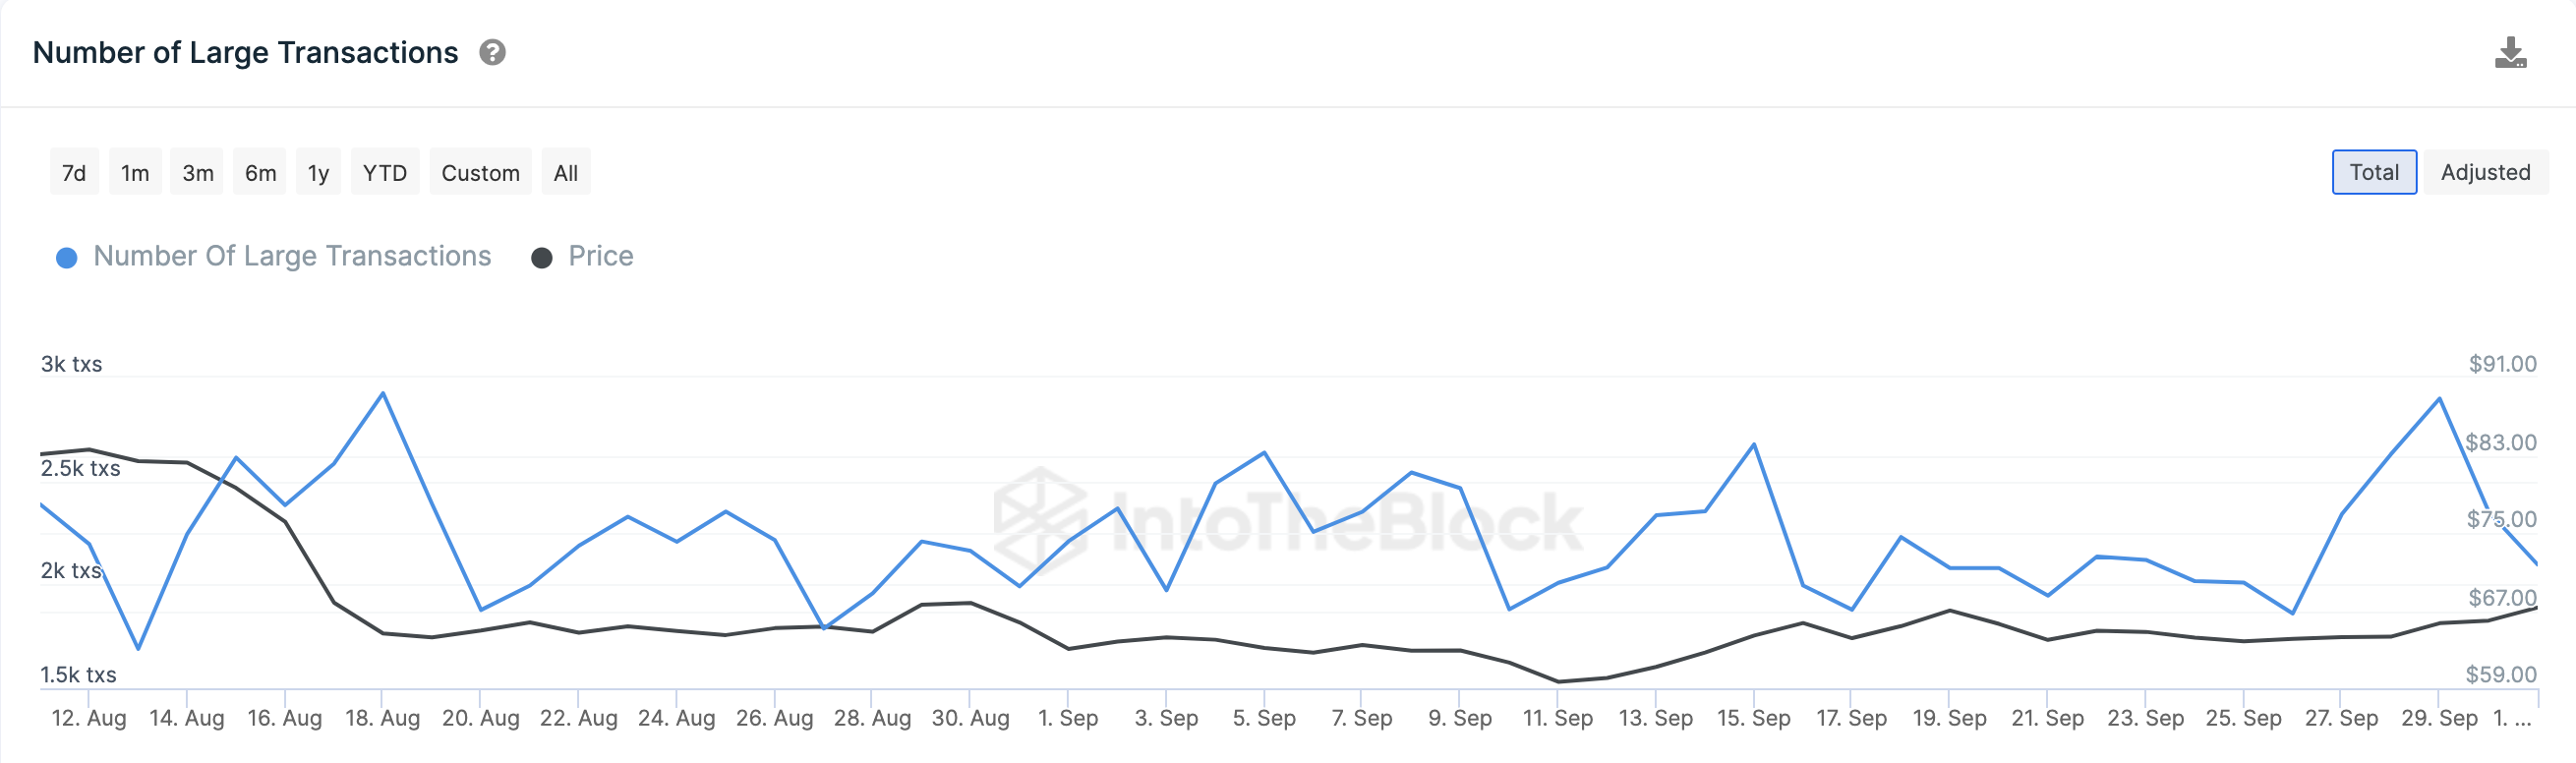
Task: Show the 1y time range
Action: click(x=318, y=173)
